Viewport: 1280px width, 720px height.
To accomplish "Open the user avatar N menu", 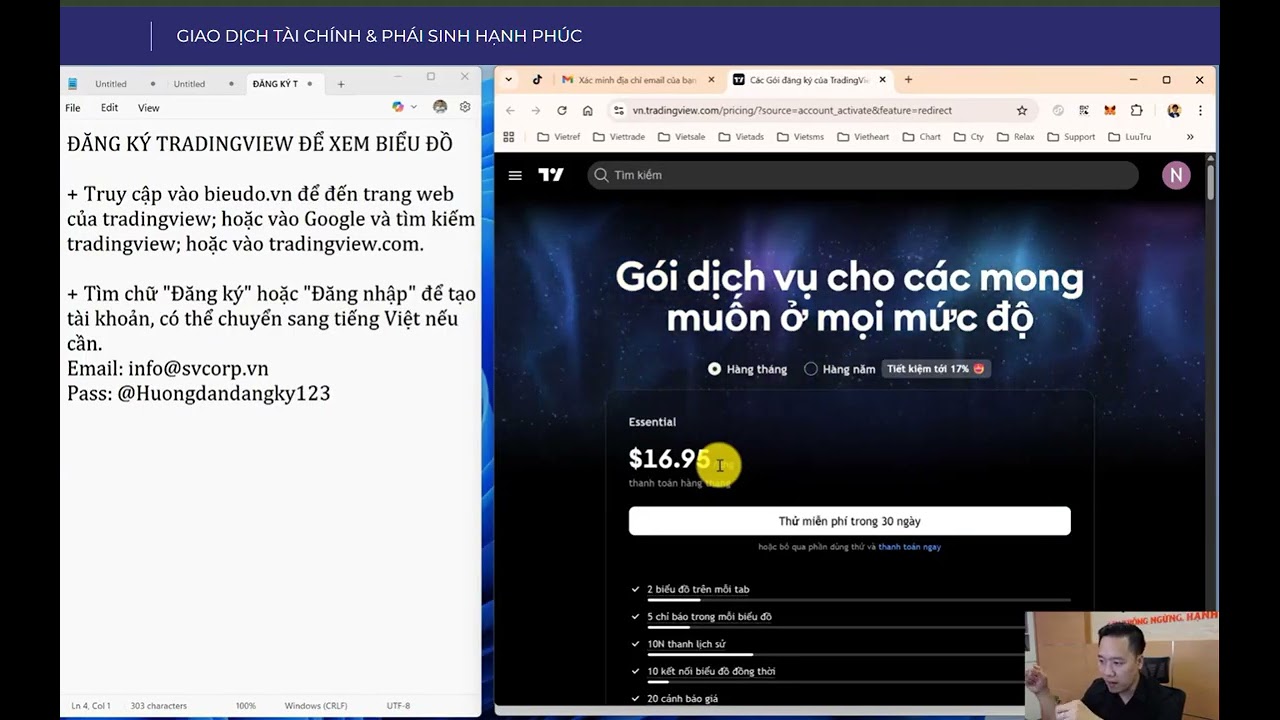I will pyautogui.click(x=1176, y=175).
